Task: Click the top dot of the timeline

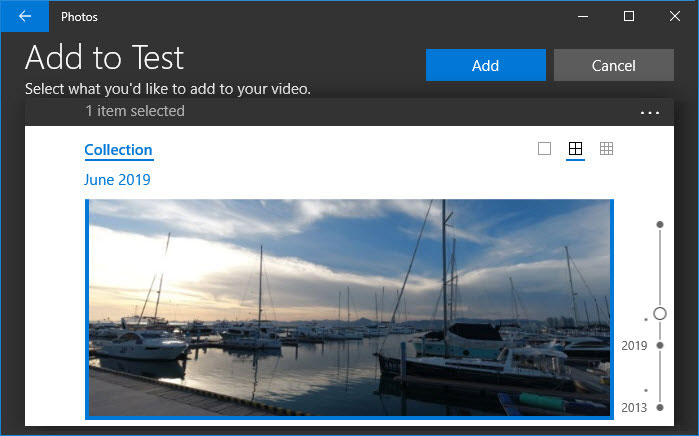Action: tap(660, 224)
